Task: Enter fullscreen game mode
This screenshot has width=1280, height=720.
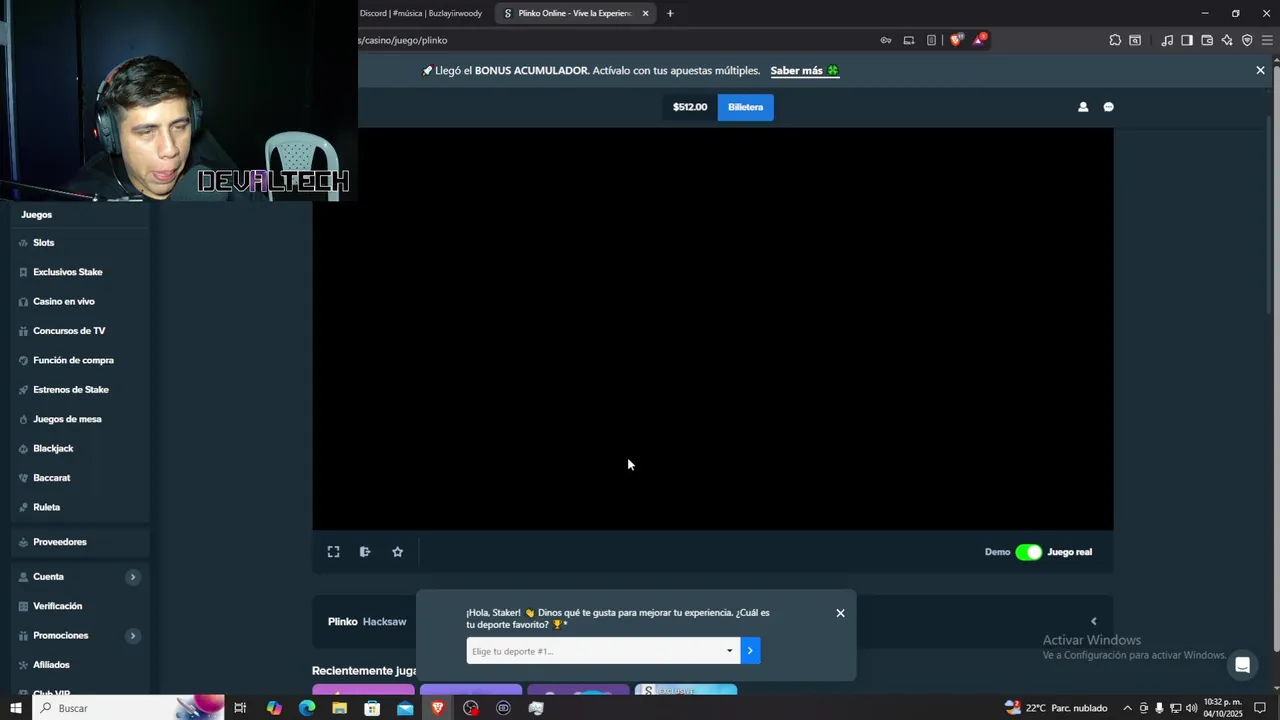Action: (x=334, y=552)
